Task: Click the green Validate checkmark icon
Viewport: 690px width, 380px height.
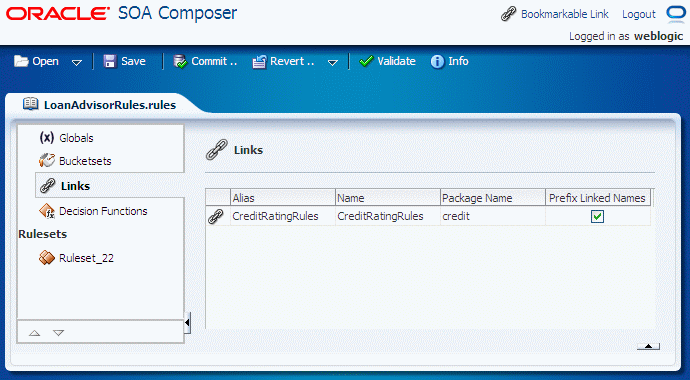Action: pos(366,61)
